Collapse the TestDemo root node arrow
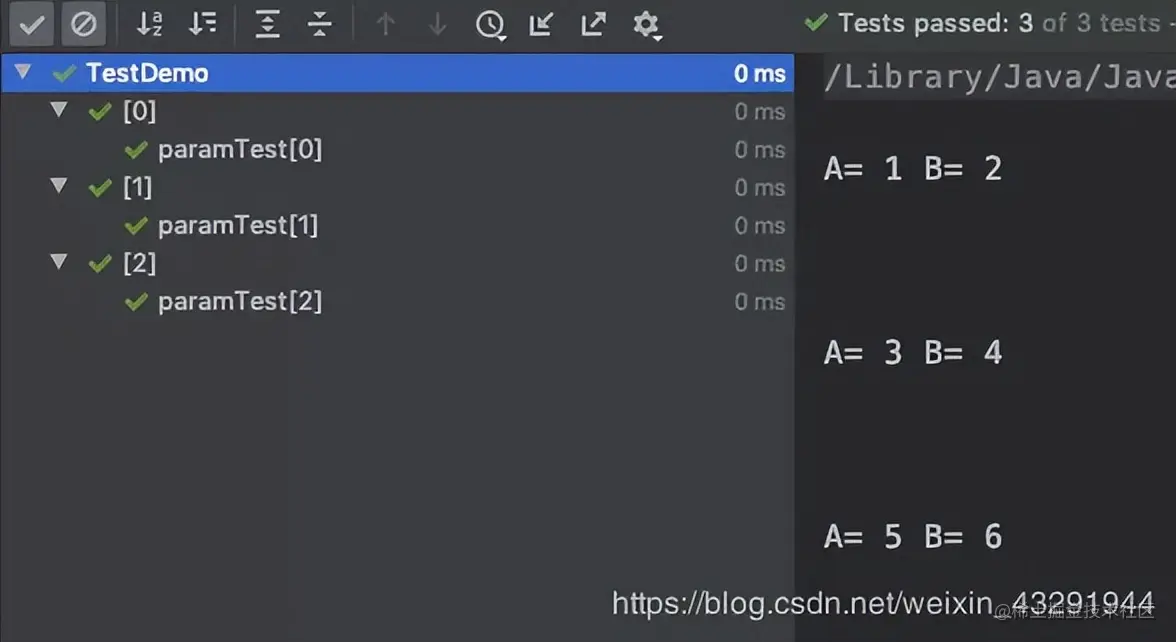Screen dimensions: 1176x642 click(x=22, y=72)
